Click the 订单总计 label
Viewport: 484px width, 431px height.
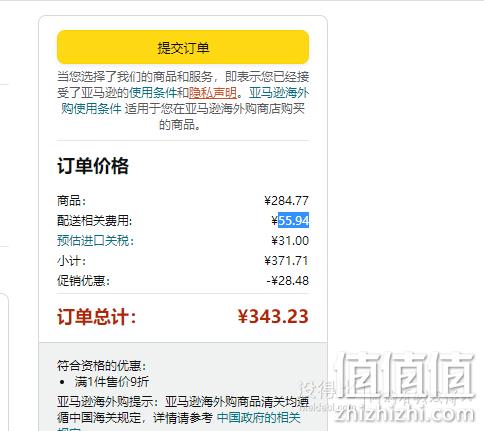click(x=97, y=316)
